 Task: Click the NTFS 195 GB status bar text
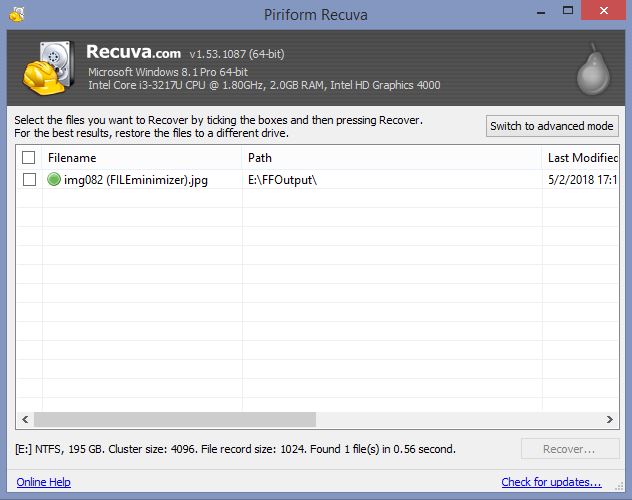pyautogui.click(x=235, y=449)
